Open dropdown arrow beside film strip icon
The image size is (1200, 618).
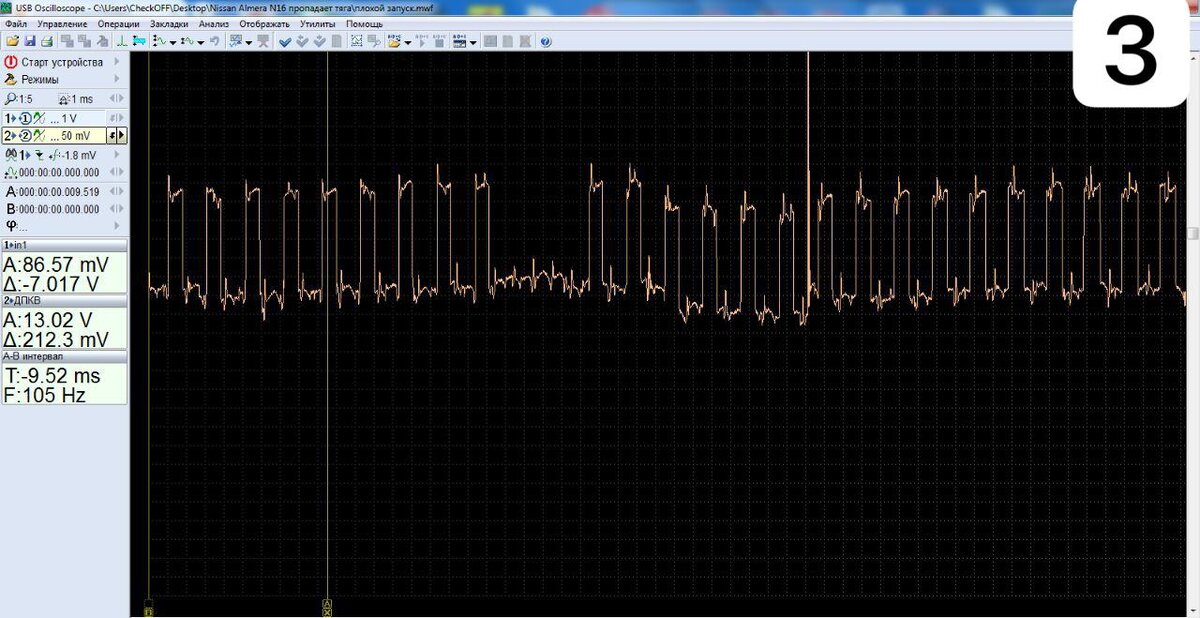point(472,43)
